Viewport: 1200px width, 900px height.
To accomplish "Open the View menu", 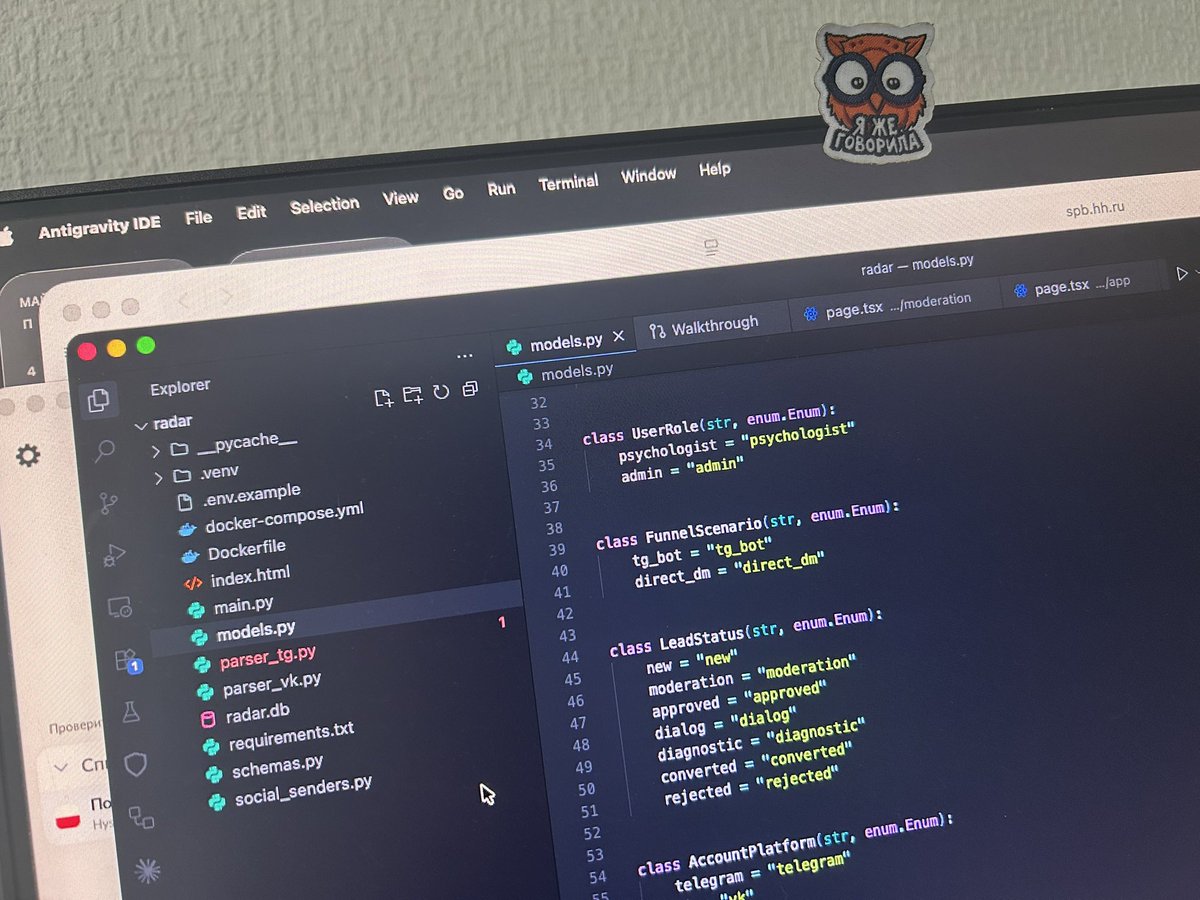I will point(401,199).
